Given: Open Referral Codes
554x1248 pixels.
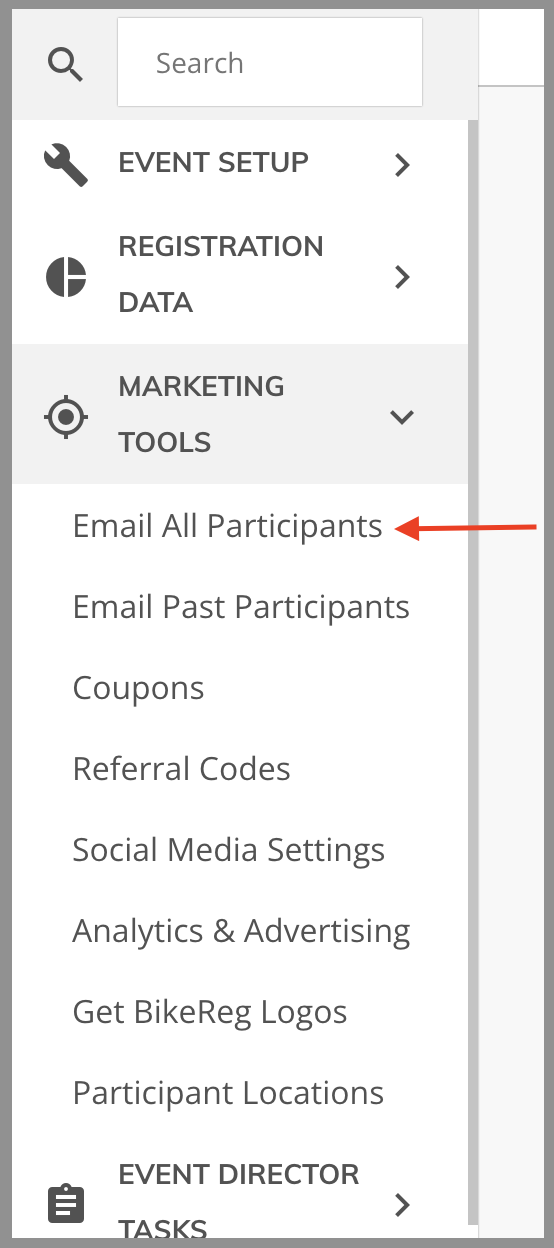Looking at the screenshot, I should click(x=182, y=769).
